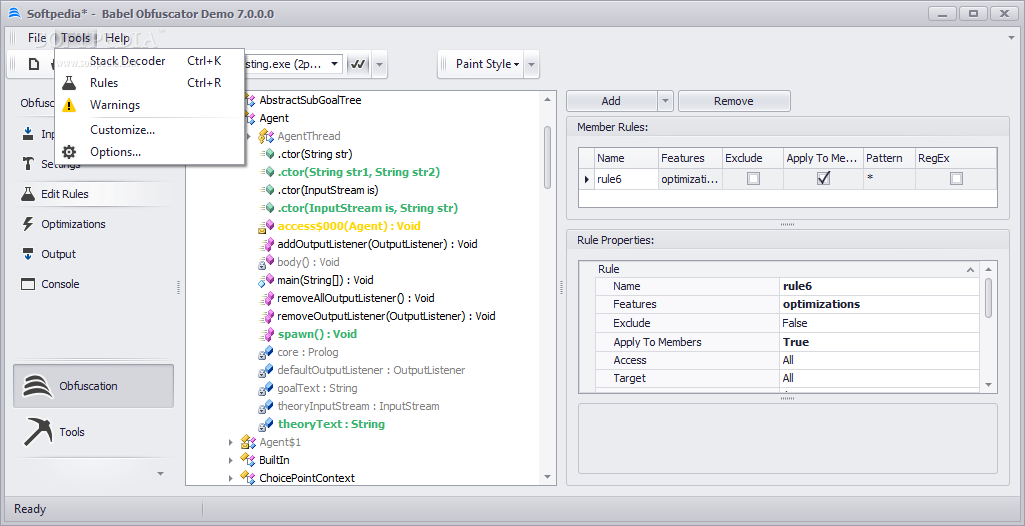The image size is (1025, 526).
Task: Open toolbar options arrow next to Paint Style
Action: pyautogui.click(x=532, y=64)
